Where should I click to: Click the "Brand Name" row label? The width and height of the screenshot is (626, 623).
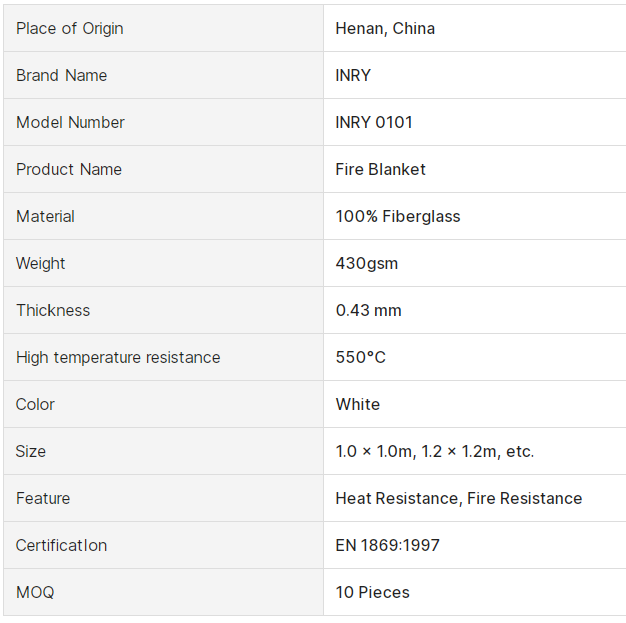(61, 75)
